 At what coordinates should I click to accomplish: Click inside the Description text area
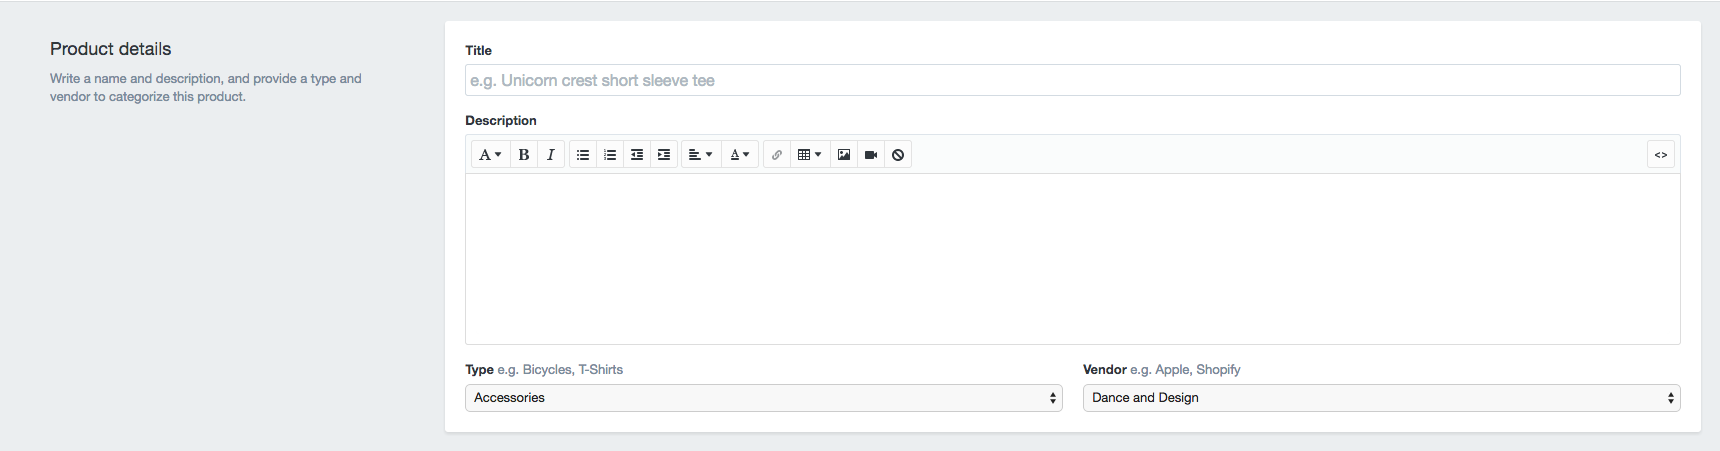coord(1072,259)
